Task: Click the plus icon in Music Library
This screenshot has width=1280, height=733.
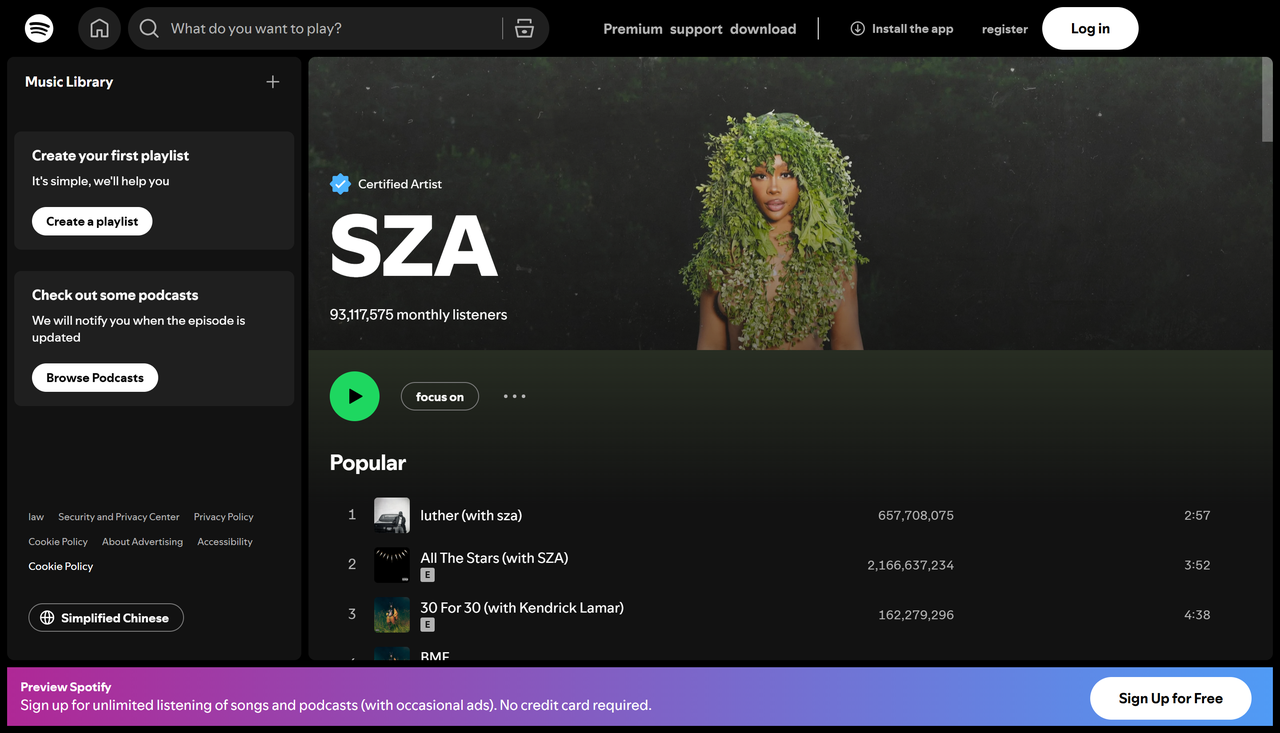Action: tap(272, 82)
